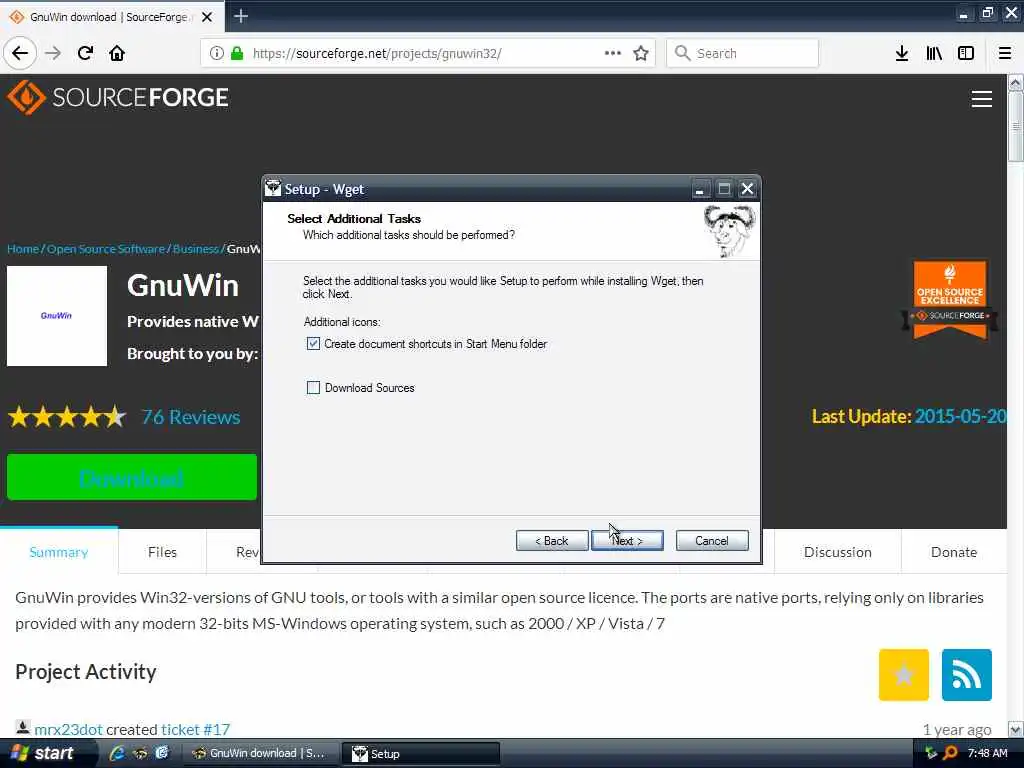Open the Home breadcrumb link

(x=23, y=249)
